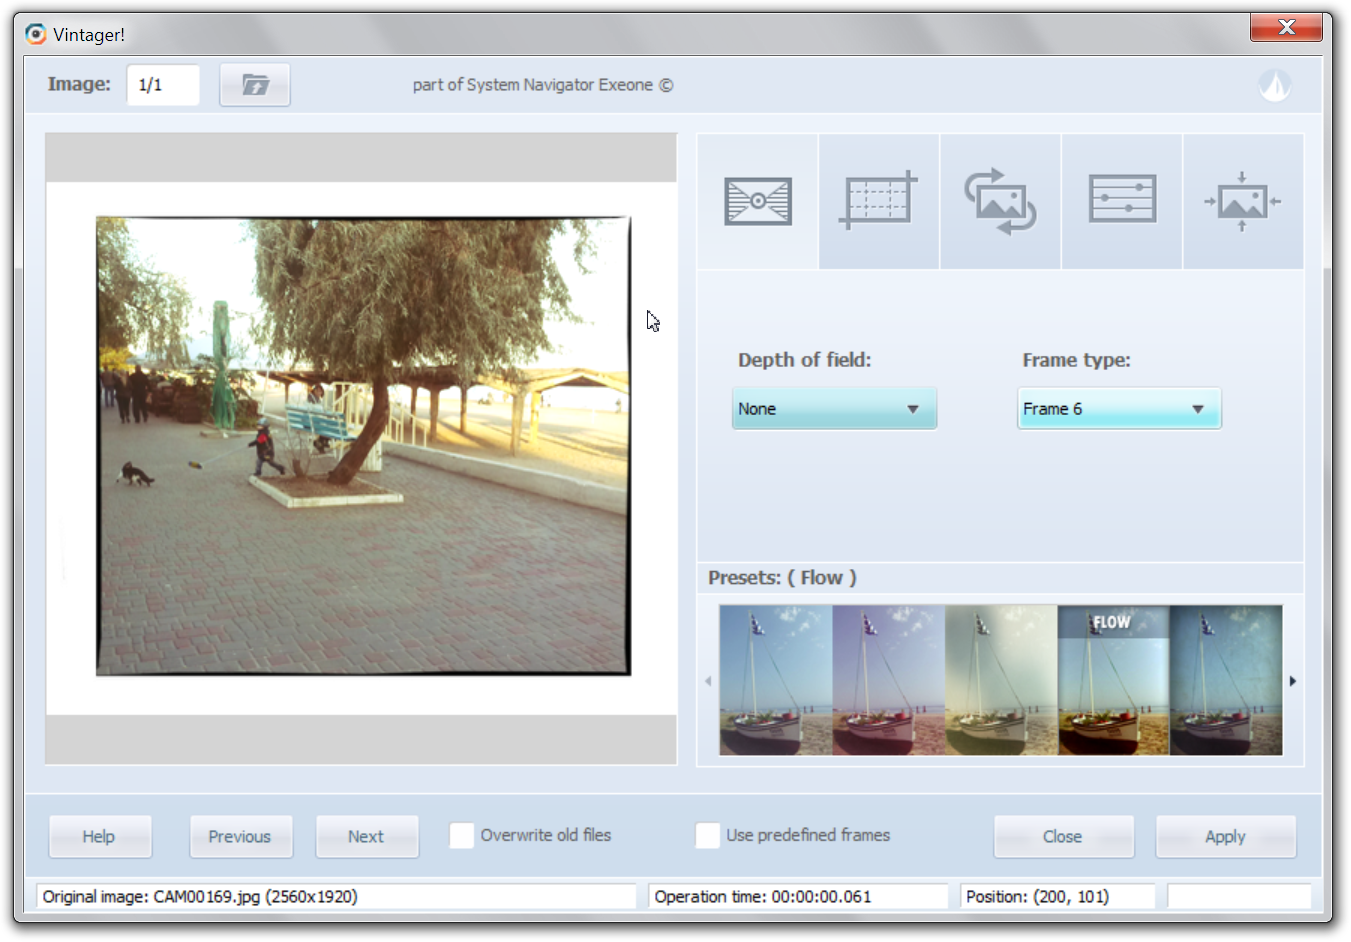Expand the Depth of field dropdown

tap(834, 409)
